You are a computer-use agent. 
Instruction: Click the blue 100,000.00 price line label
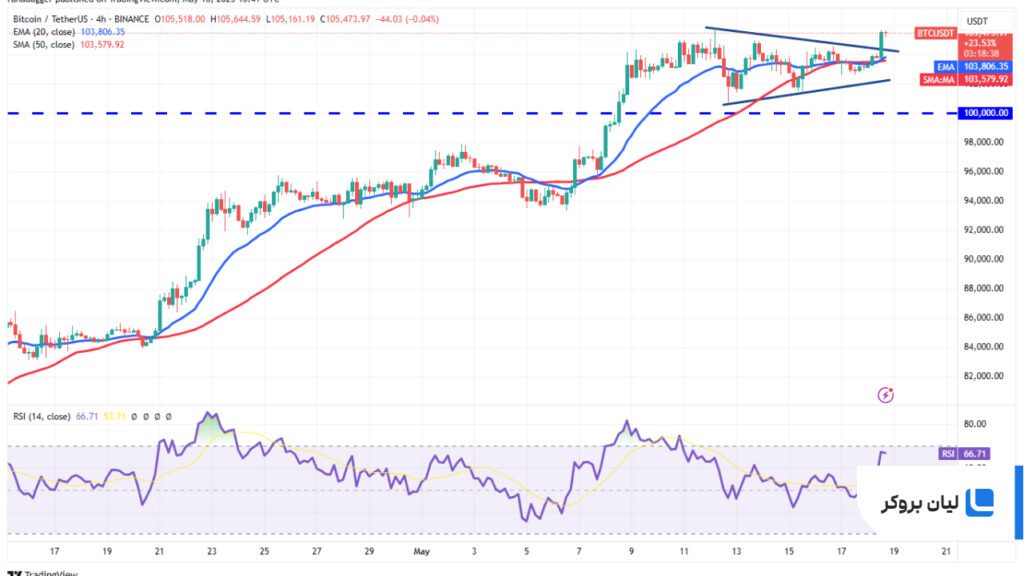985,113
